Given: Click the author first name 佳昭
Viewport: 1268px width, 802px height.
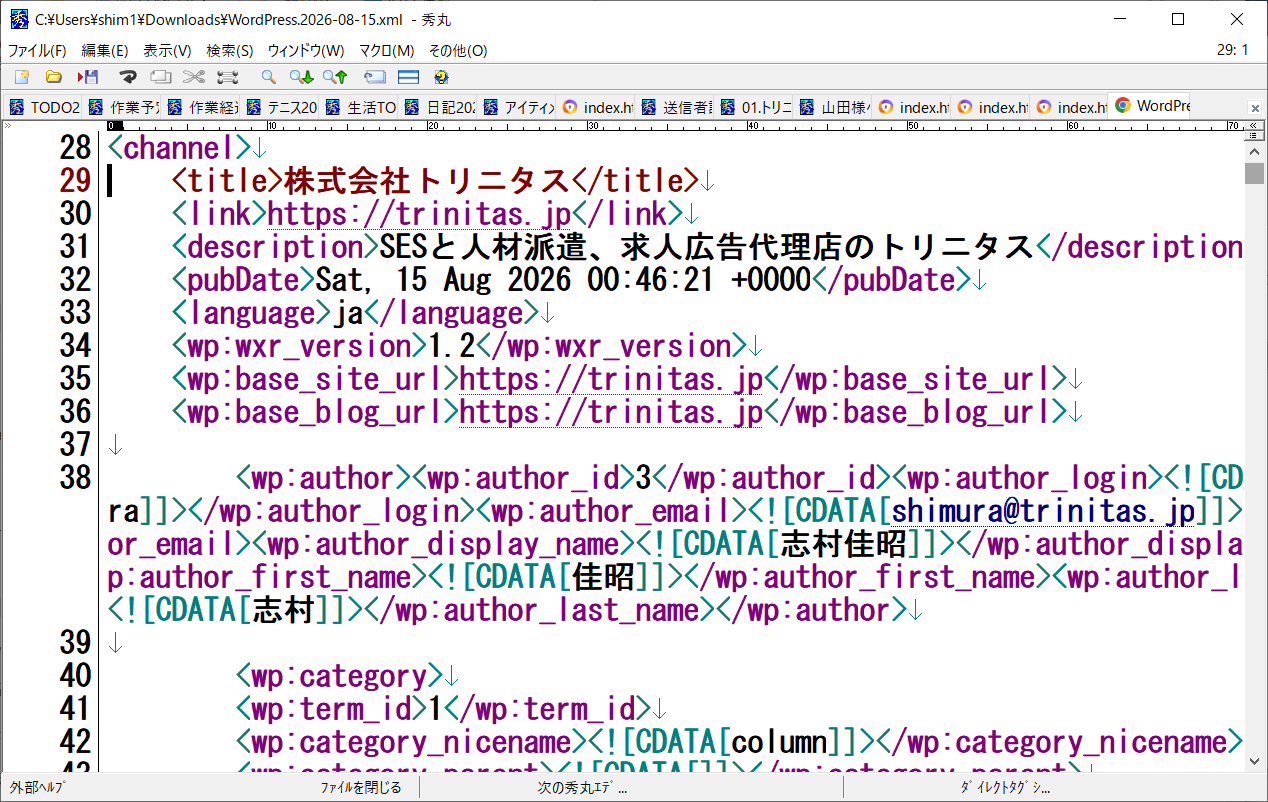Looking at the screenshot, I should pos(603,576).
